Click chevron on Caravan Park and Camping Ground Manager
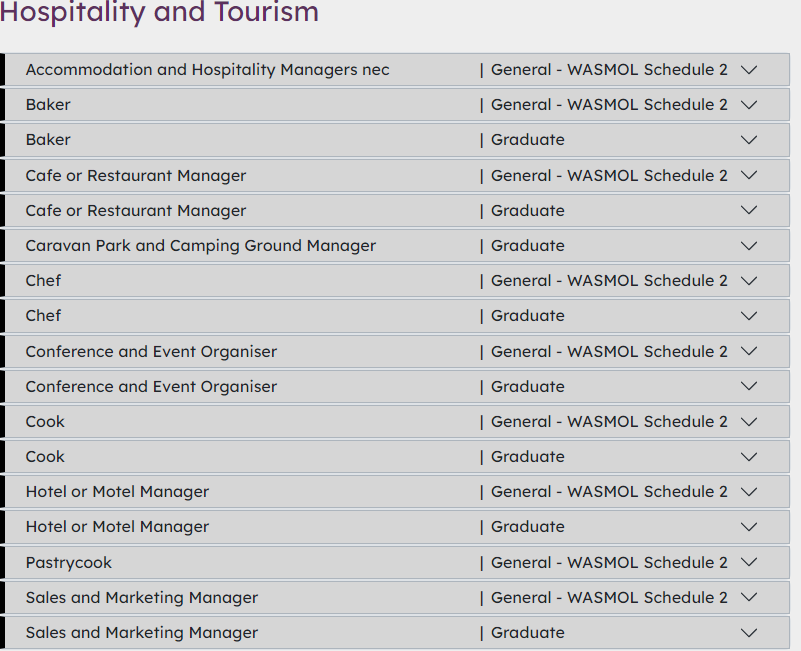 [748, 246]
